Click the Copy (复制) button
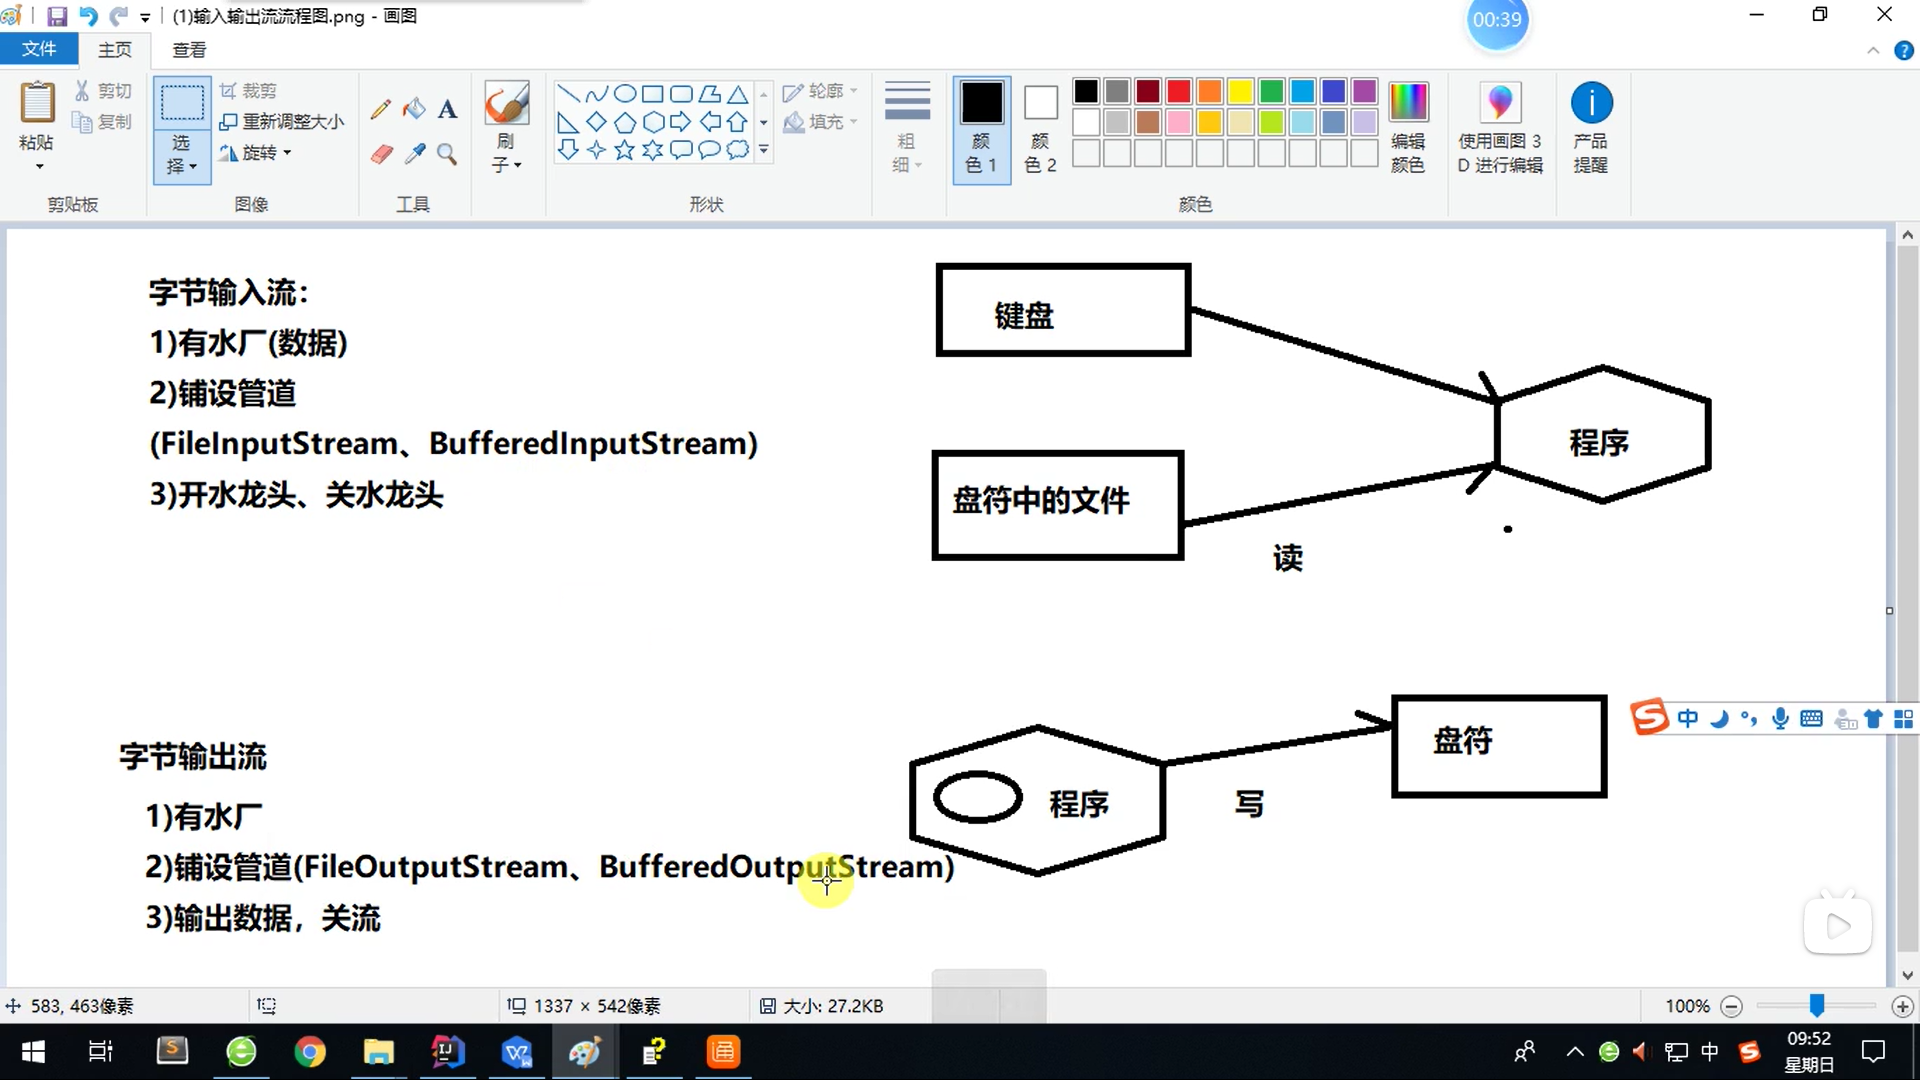1920x1080 pixels. tap(103, 122)
